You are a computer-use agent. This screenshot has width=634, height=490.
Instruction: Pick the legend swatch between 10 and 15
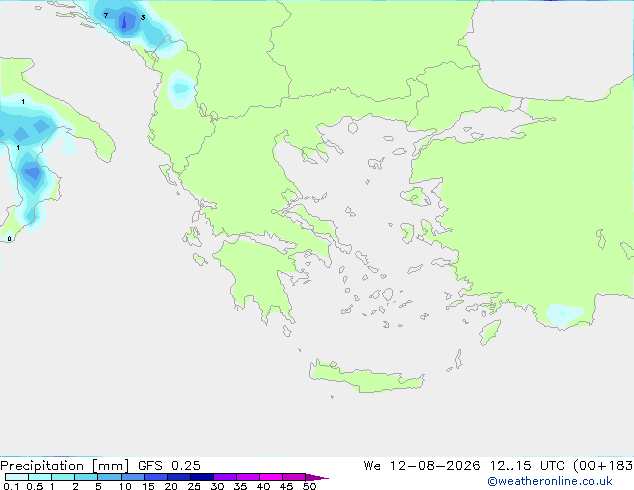[x=133, y=477]
